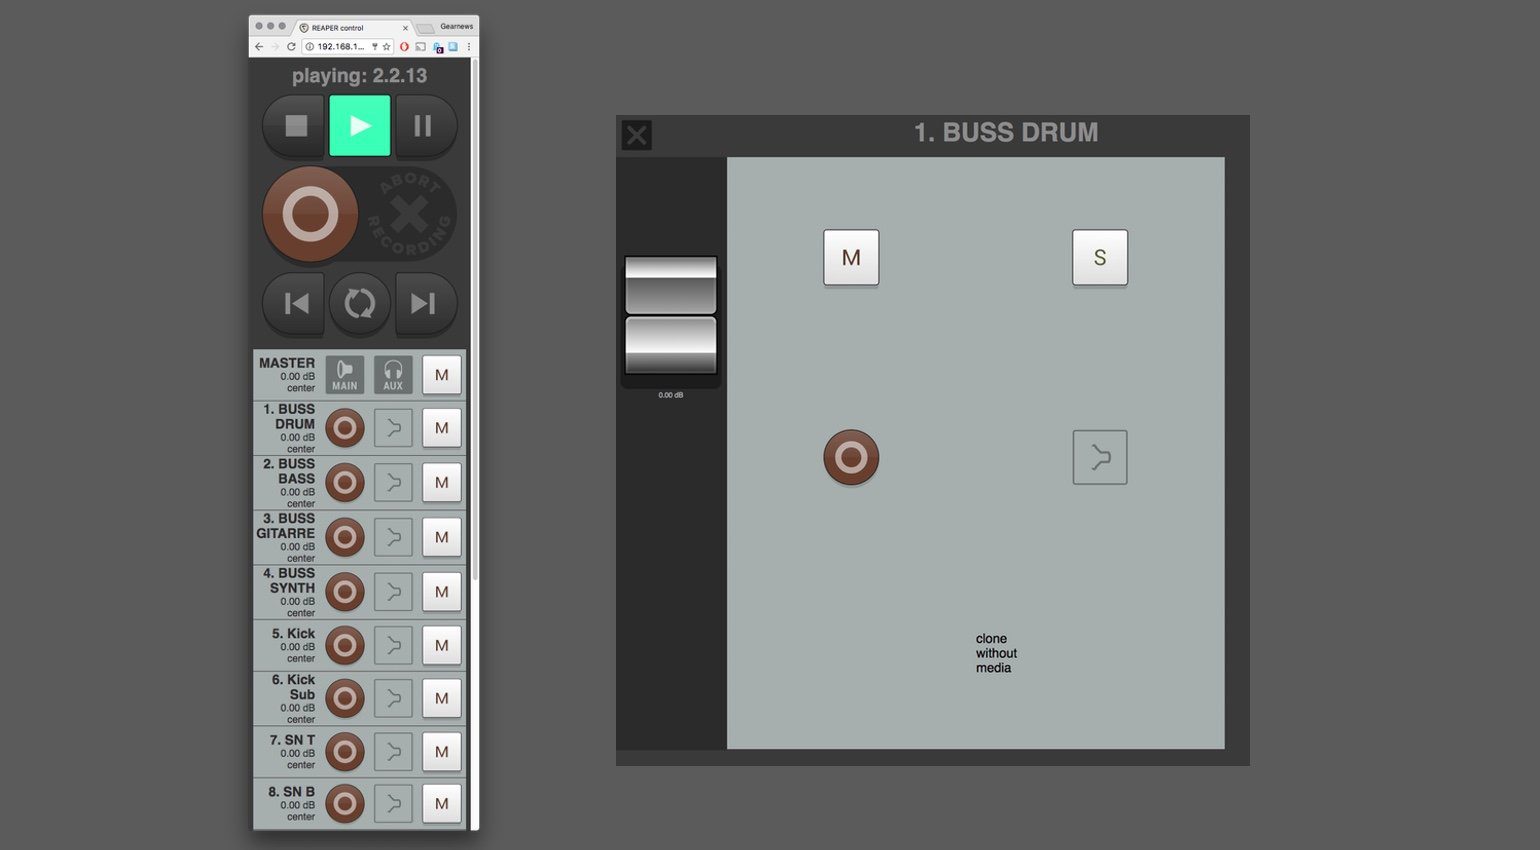Click the Stop transport button
Screen dimensions: 1540x850
coord(295,126)
